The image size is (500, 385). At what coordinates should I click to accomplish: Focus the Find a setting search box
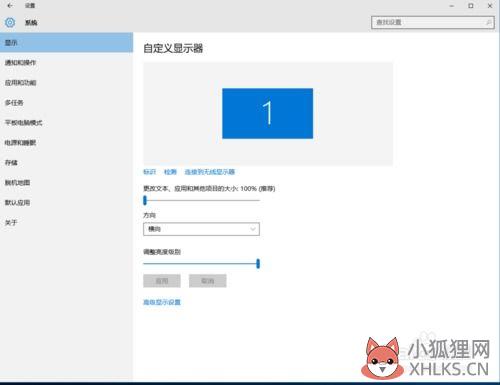click(x=433, y=22)
